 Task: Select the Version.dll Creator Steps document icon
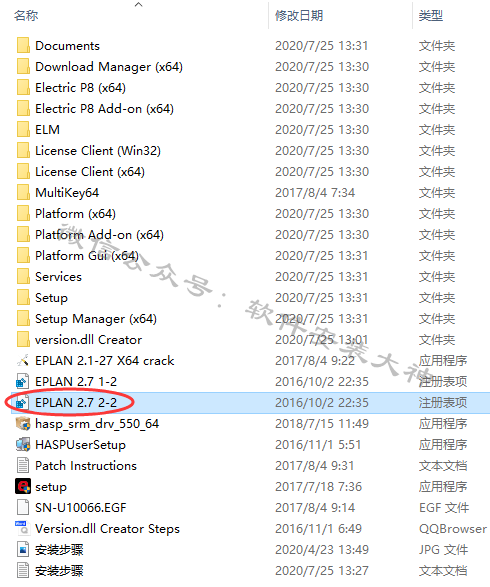click(x=23, y=528)
